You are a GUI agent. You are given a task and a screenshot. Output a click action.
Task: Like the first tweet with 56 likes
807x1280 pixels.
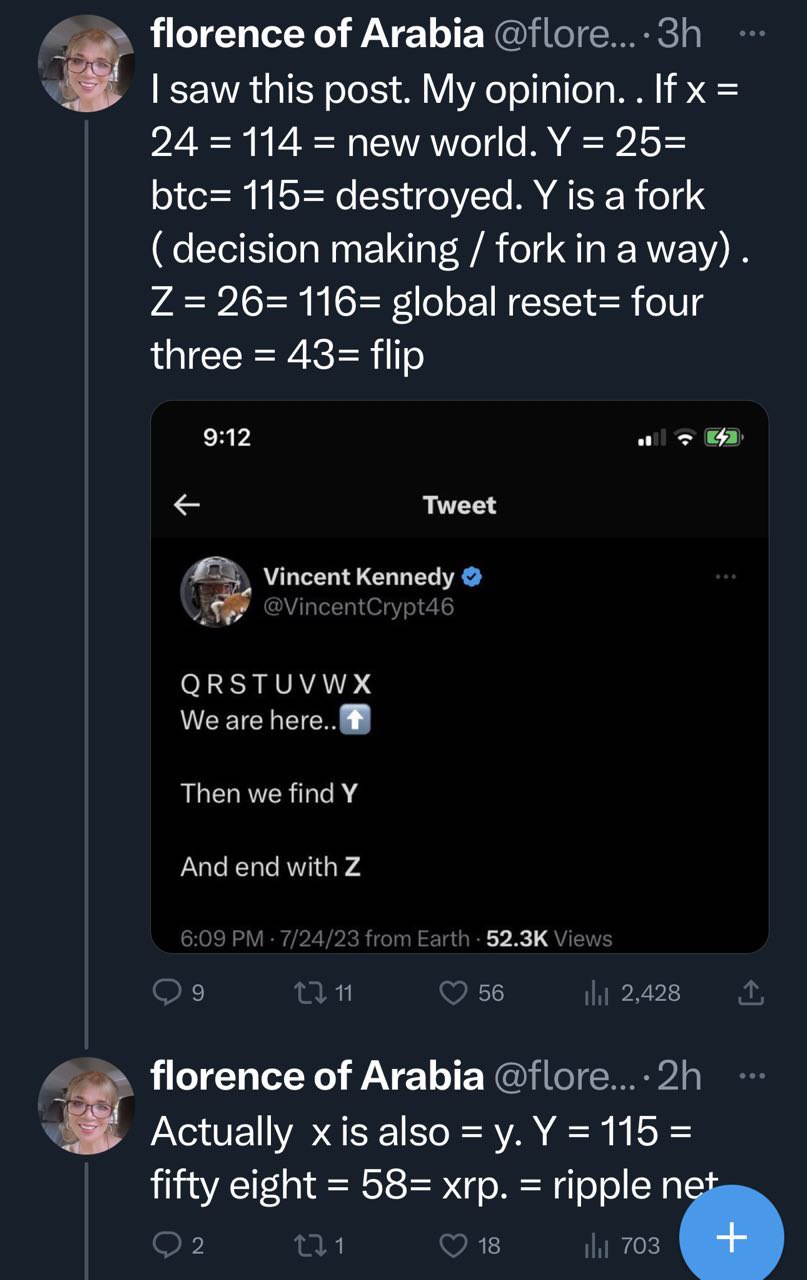click(x=455, y=992)
